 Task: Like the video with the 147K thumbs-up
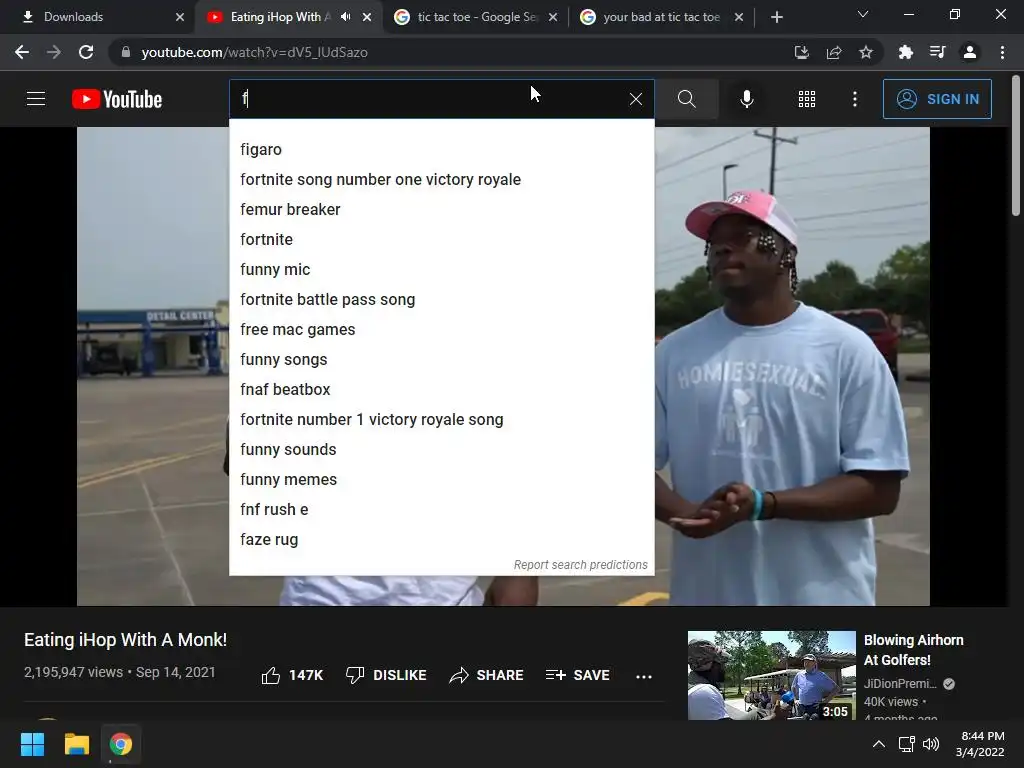point(292,675)
